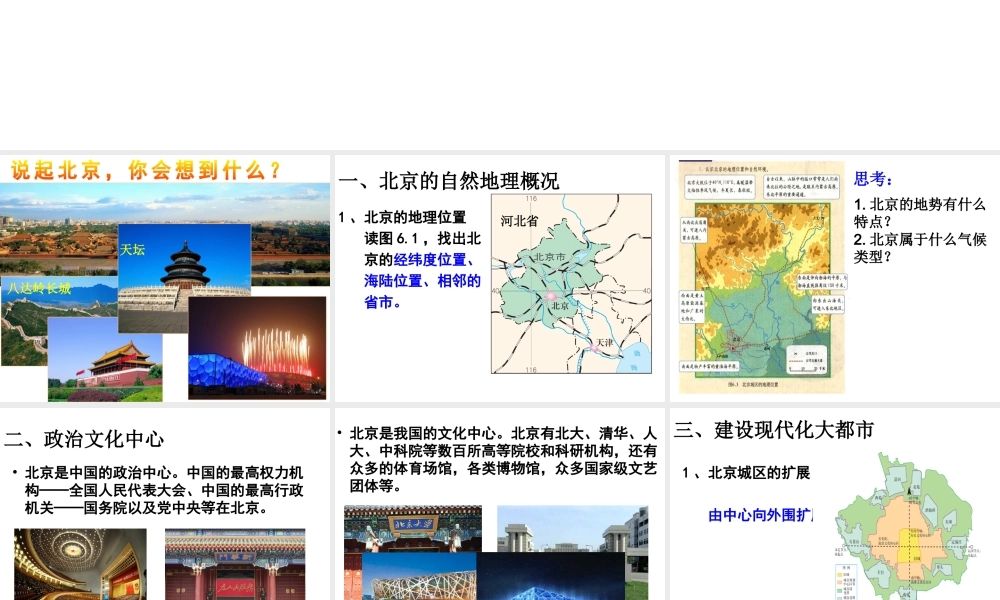Click the 天坛 Temple of Heaven photo
The width and height of the screenshot is (1000, 600).
(x=184, y=277)
